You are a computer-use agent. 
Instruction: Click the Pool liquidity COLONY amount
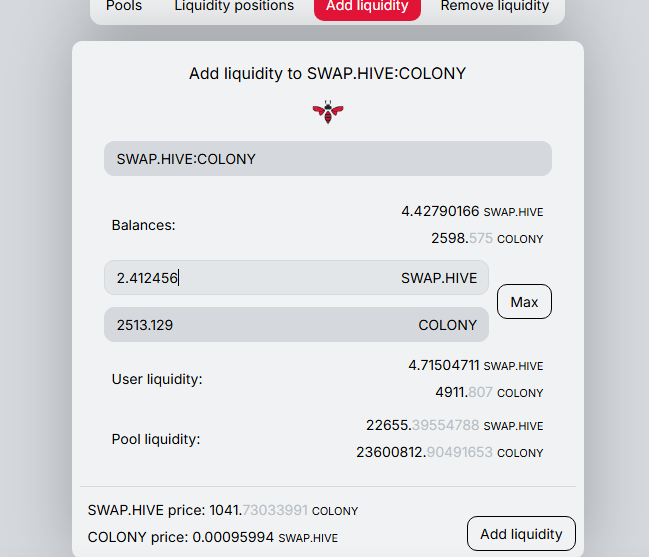point(449,452)
